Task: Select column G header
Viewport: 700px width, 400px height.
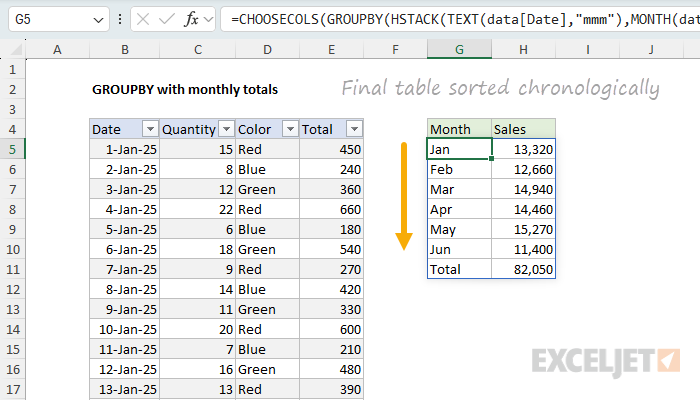Action: [x=459, y=50]
